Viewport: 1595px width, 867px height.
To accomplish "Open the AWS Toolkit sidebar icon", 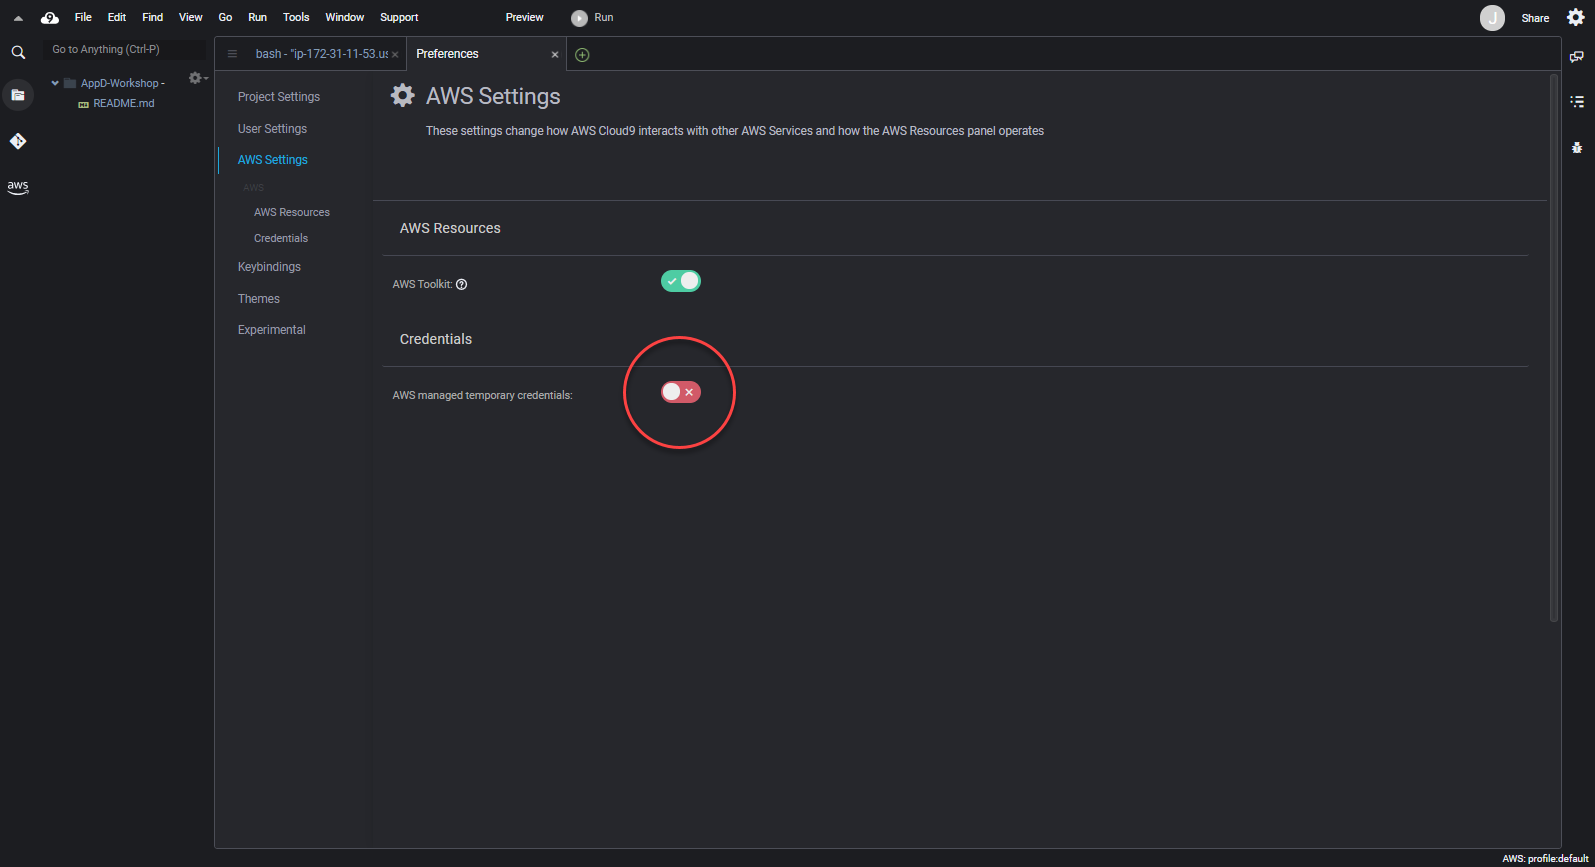I will coord(18,187).
